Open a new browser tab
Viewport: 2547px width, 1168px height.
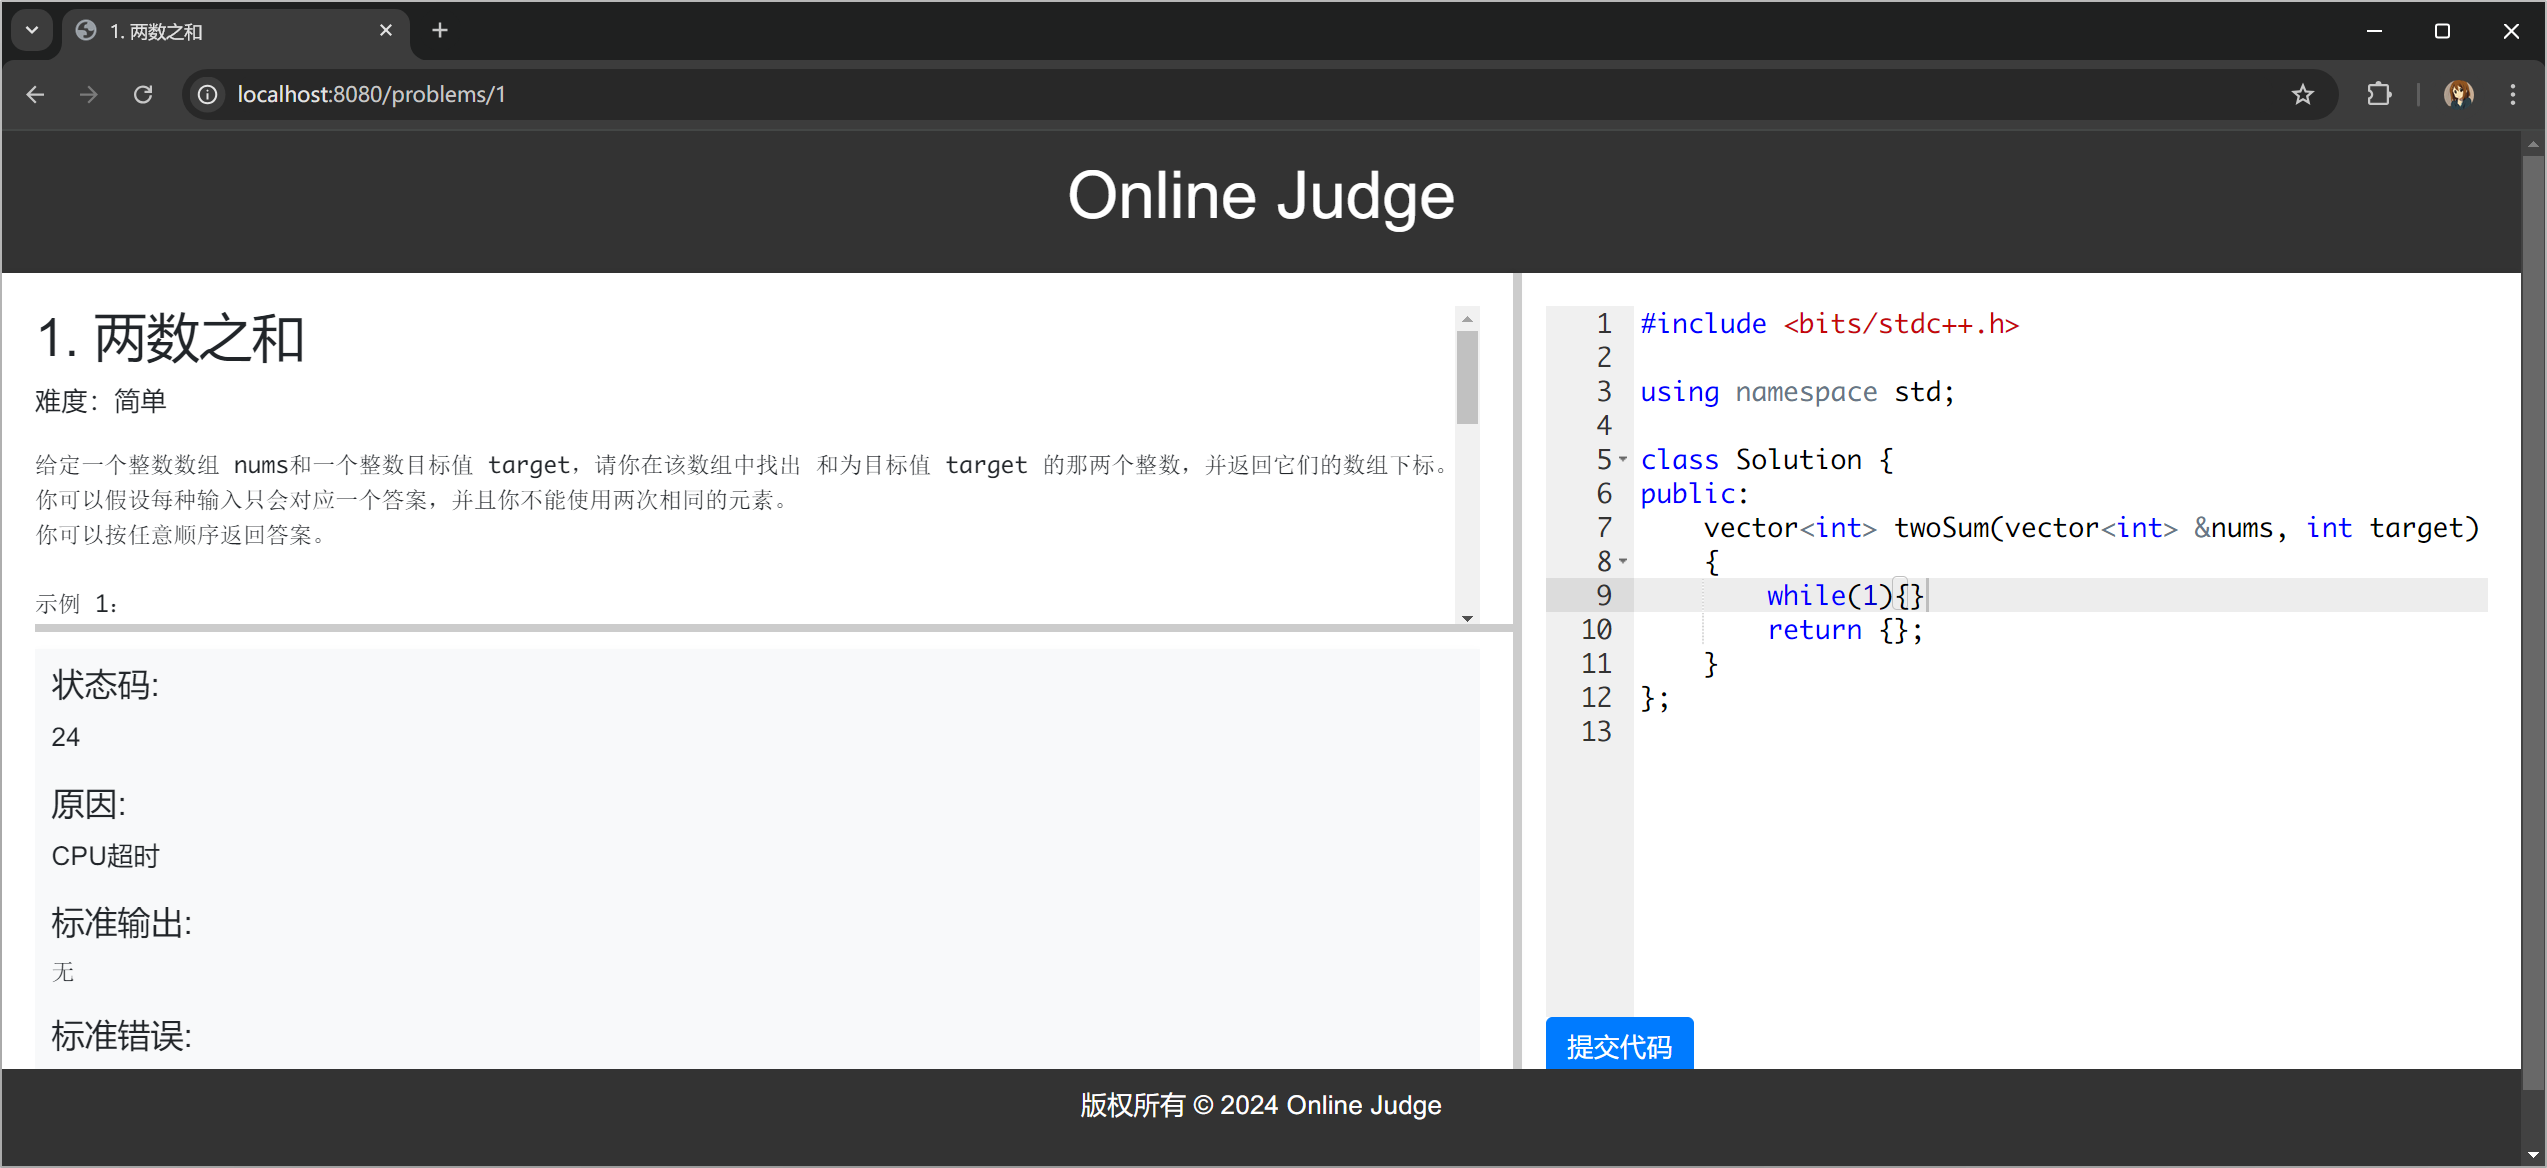click(440, 31)
